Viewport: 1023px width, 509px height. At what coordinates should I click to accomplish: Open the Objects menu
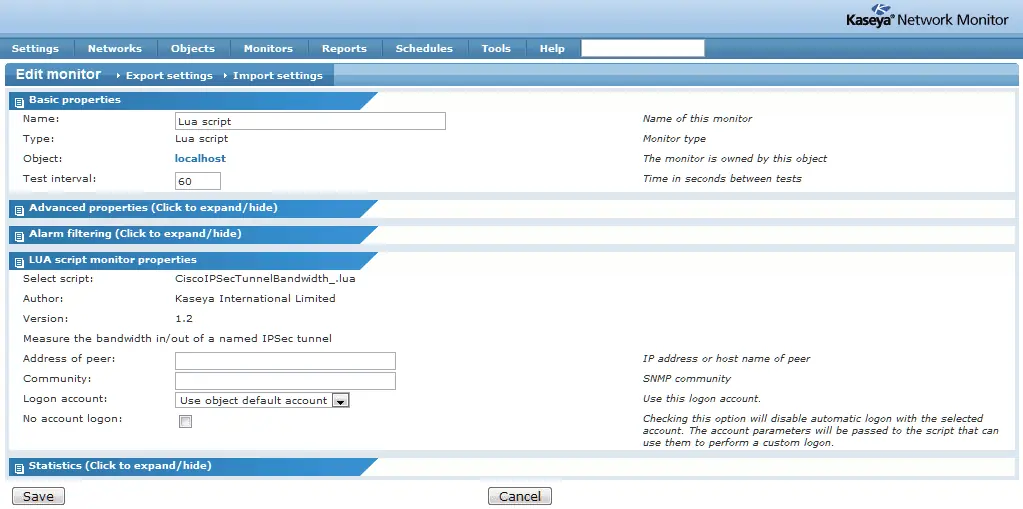[x=192, y=48]
